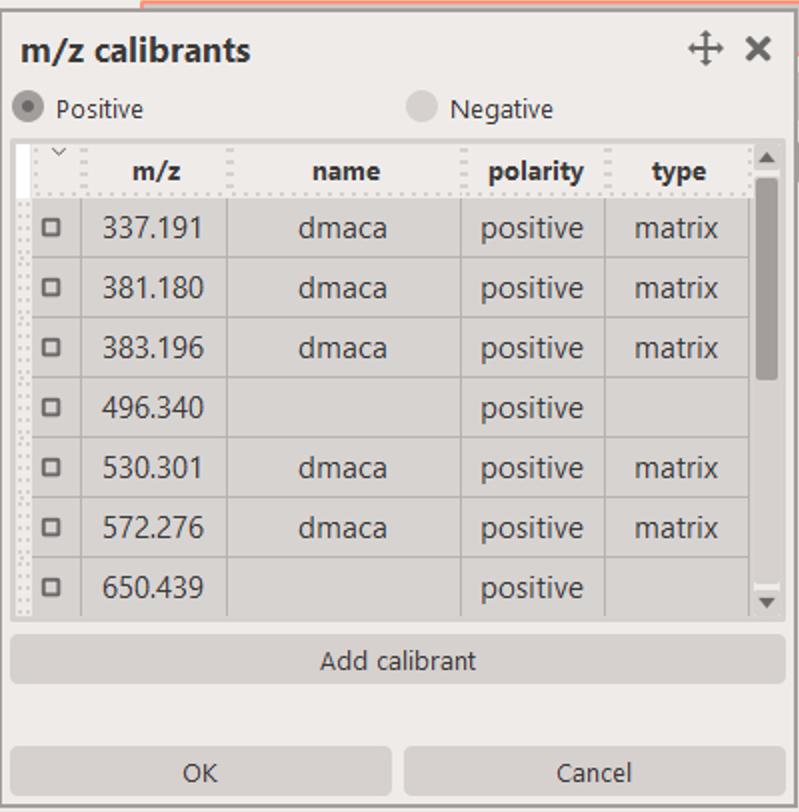The height and width of the screenshot is (812, 799).
Task: Click the empty name cell for 496.340
Action: tap(343, 408)
